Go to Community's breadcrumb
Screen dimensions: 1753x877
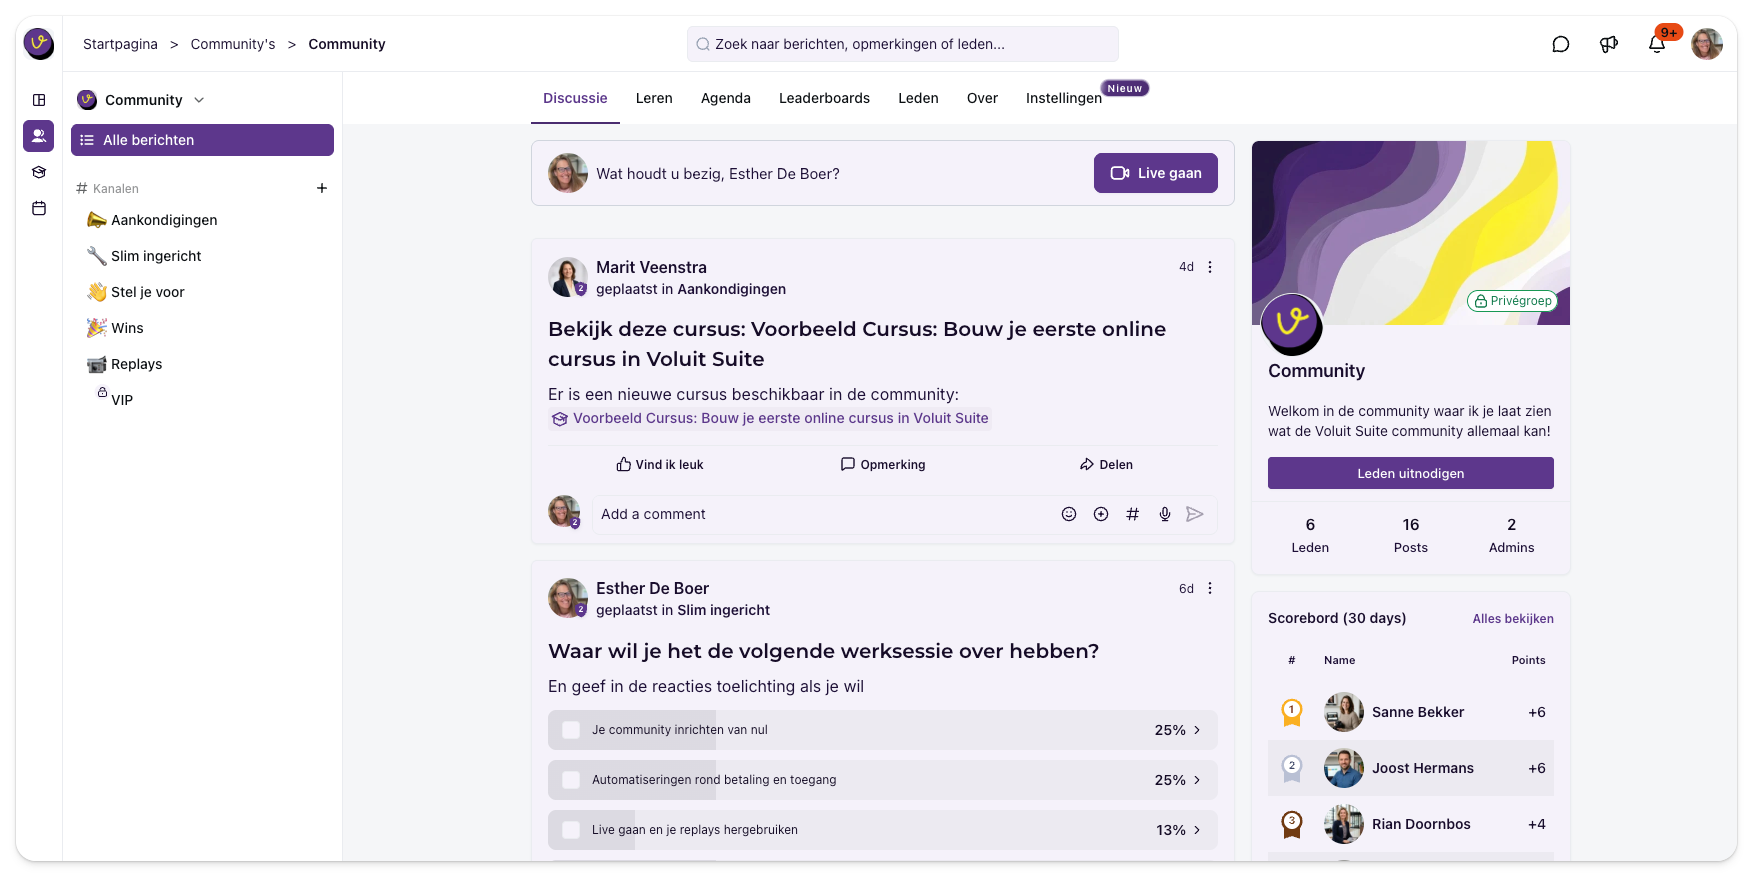(233, 44)
